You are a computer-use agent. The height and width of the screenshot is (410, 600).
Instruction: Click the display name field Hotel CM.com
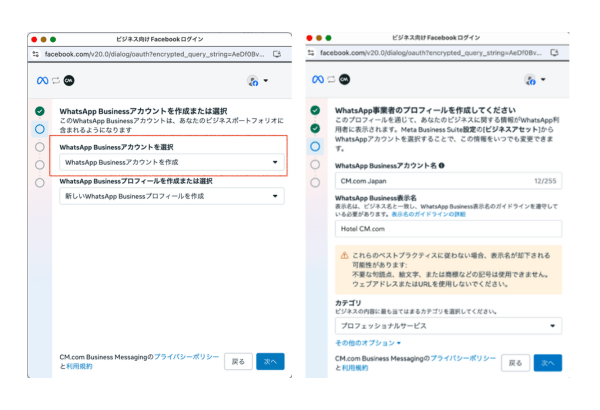point(448,229)
